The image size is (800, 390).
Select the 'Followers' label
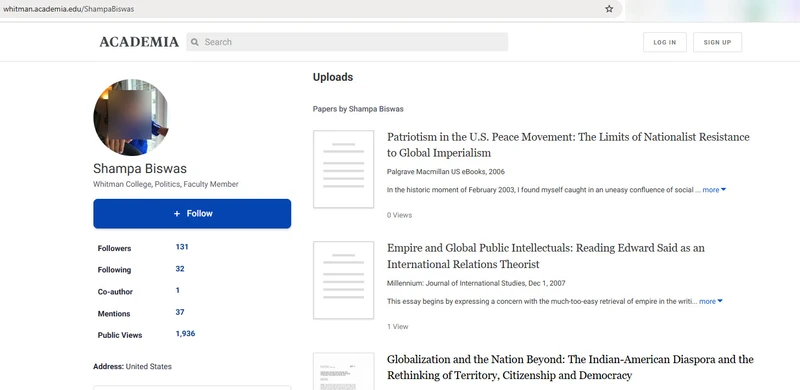pos(114,249)
